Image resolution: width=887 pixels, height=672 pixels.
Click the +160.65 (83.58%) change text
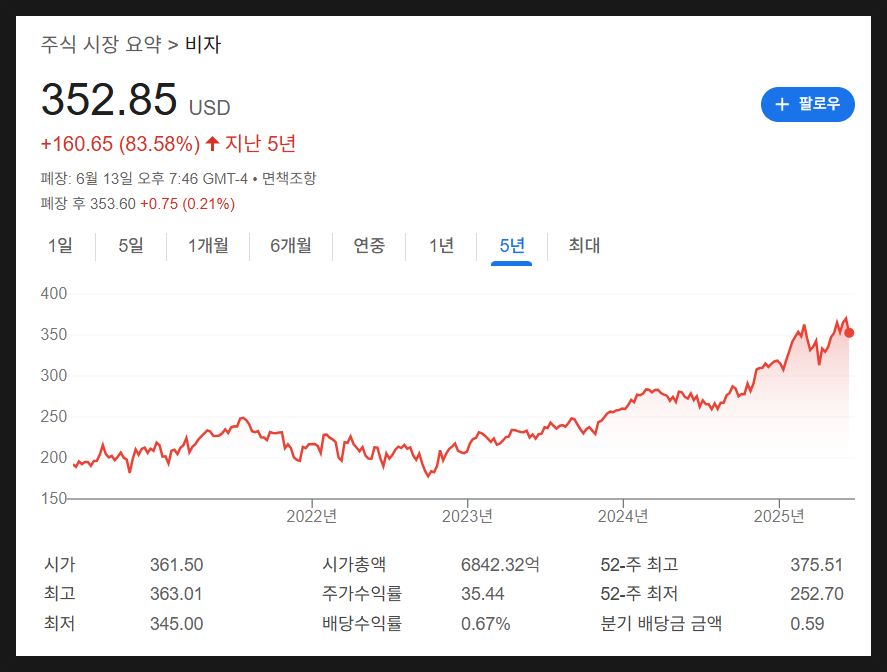[120, 144]
